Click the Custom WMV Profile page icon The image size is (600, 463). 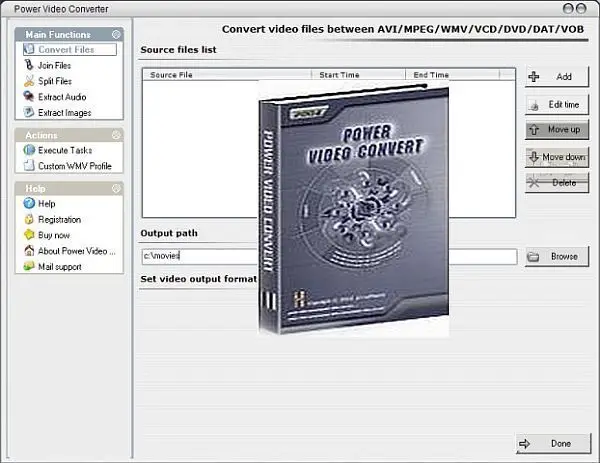29,166
